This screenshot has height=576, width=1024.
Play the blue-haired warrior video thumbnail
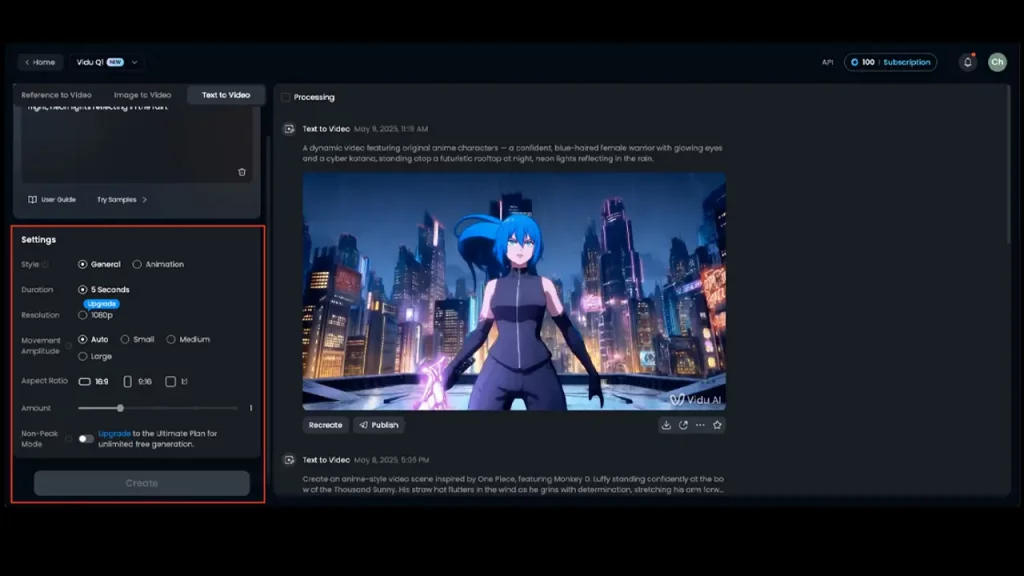[x=514, y=291]
